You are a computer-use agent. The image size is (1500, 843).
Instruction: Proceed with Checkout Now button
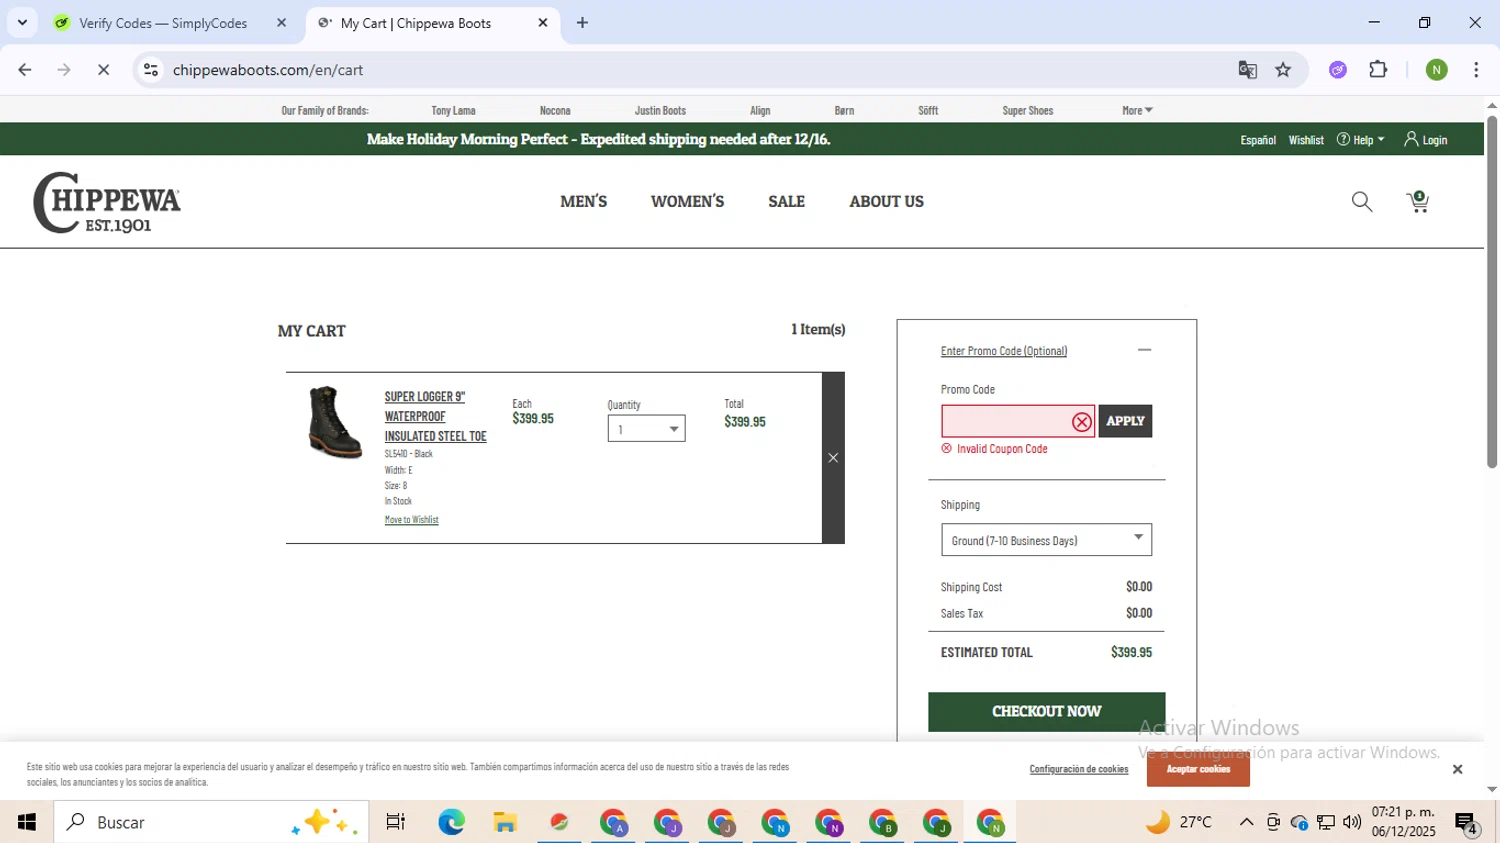click(1046, 712)
